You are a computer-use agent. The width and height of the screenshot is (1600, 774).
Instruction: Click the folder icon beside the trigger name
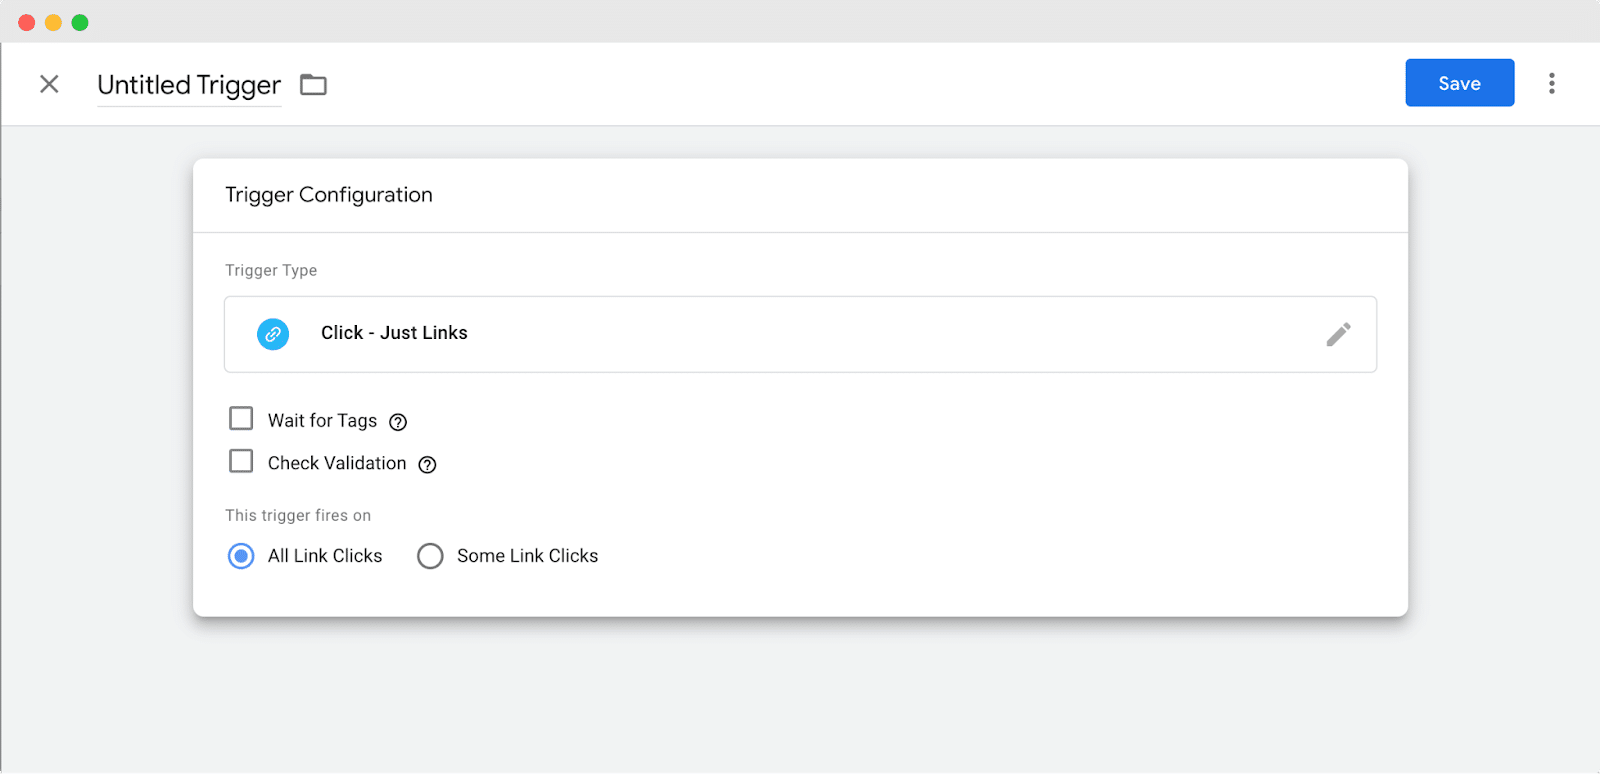pos(314,85)
